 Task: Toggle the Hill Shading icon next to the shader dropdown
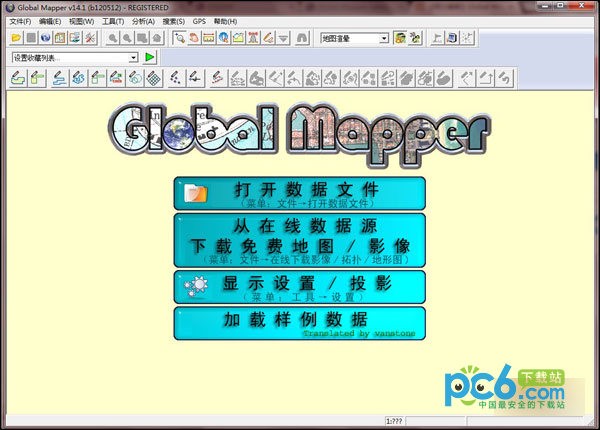pyautogui.click(x=400, y=38)
